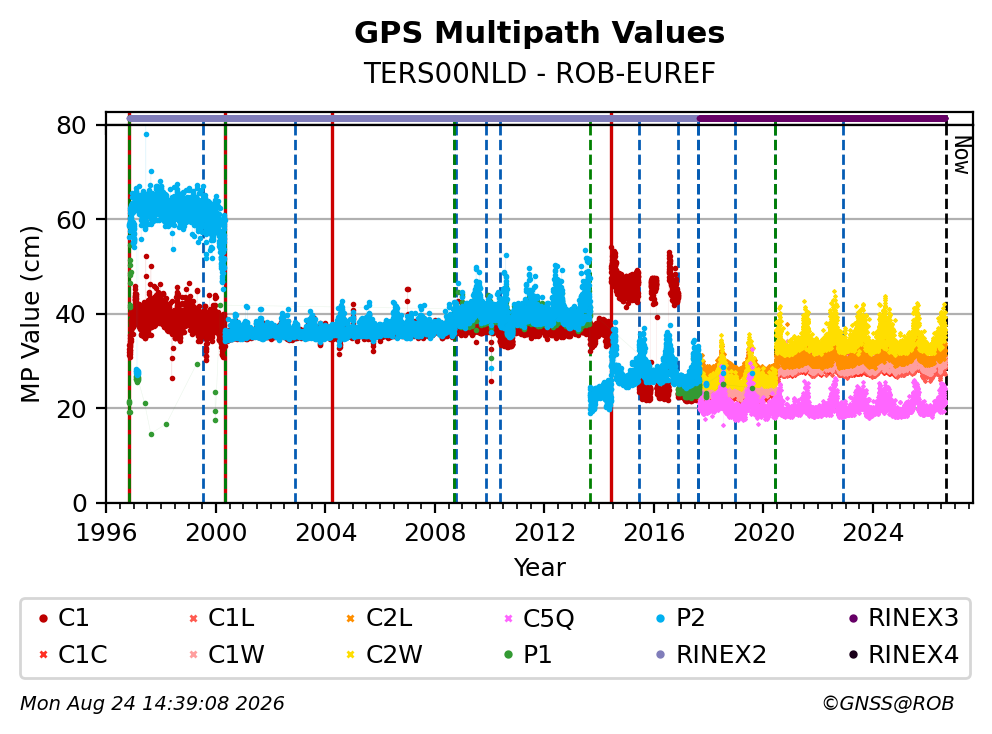Click the orange C2L legend marker
992x734 pixels.
(351, 618)
